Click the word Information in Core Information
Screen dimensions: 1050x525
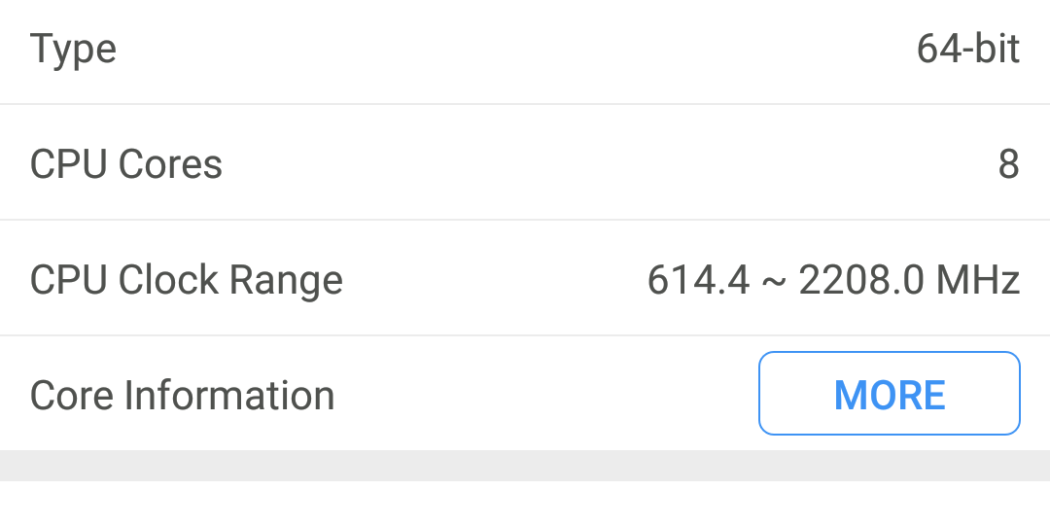tap(229, 396)
